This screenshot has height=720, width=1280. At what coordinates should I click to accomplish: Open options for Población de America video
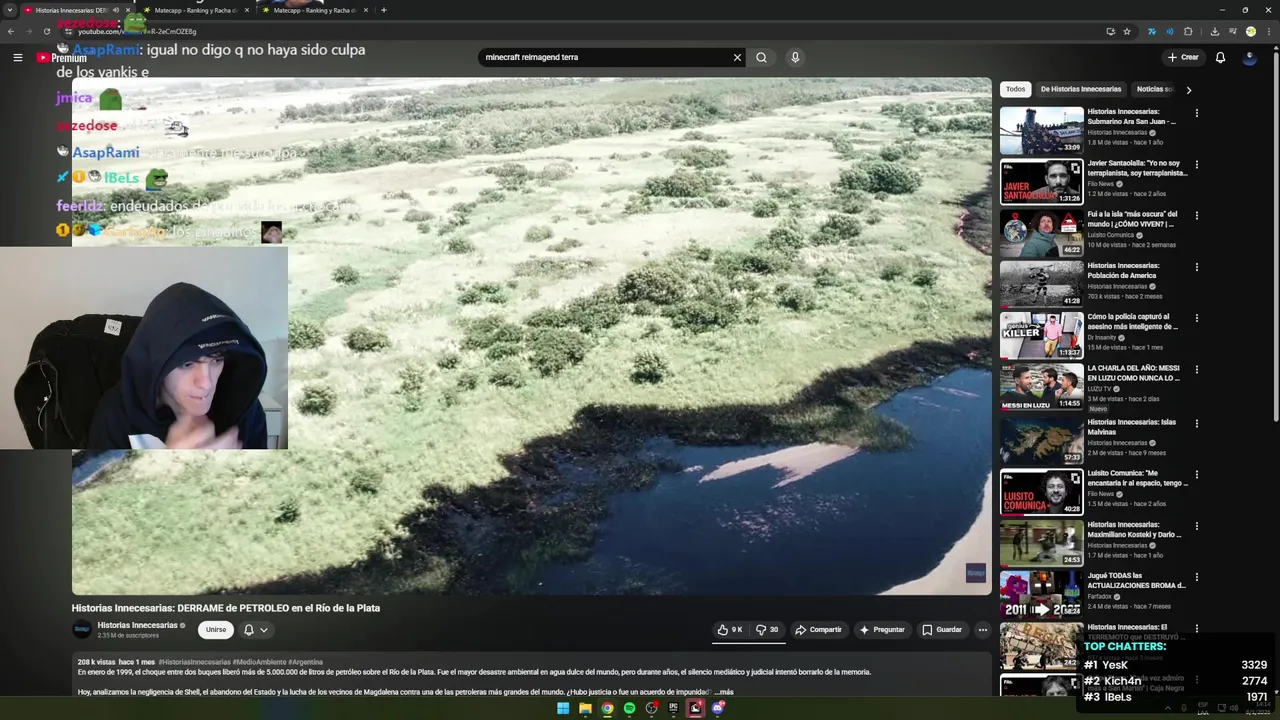point(1196,267)
